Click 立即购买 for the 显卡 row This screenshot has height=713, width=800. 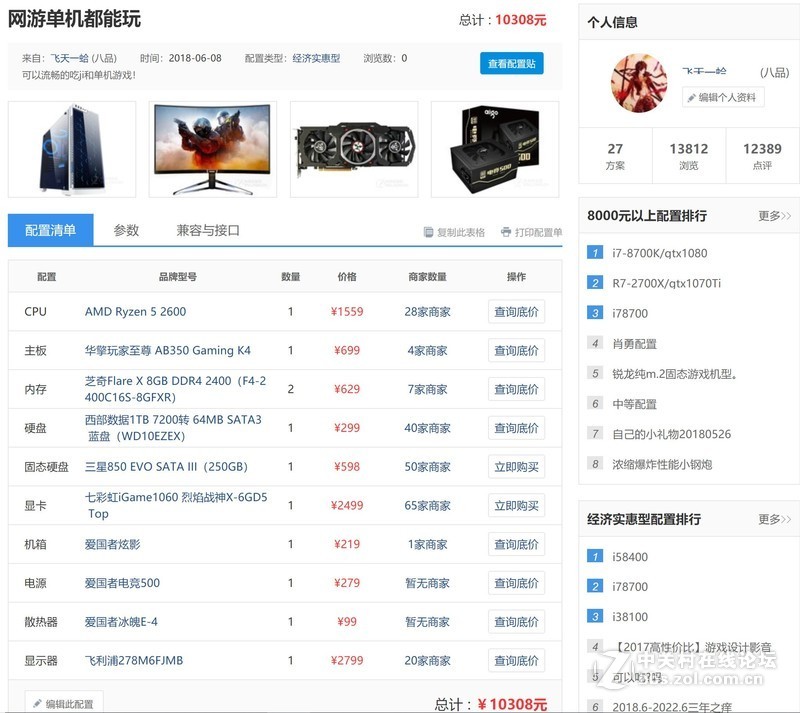coord(516,506)
